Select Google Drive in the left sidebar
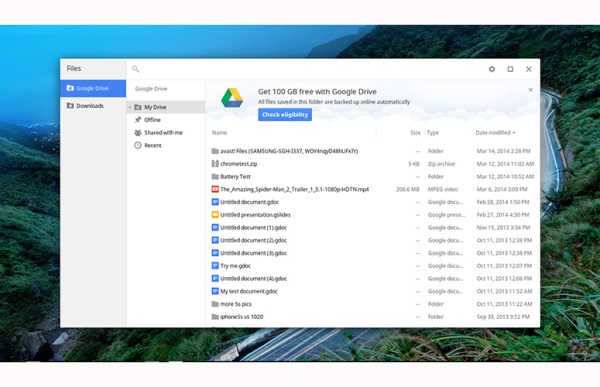This screenshot has width=600, height=387. (93, 88)
